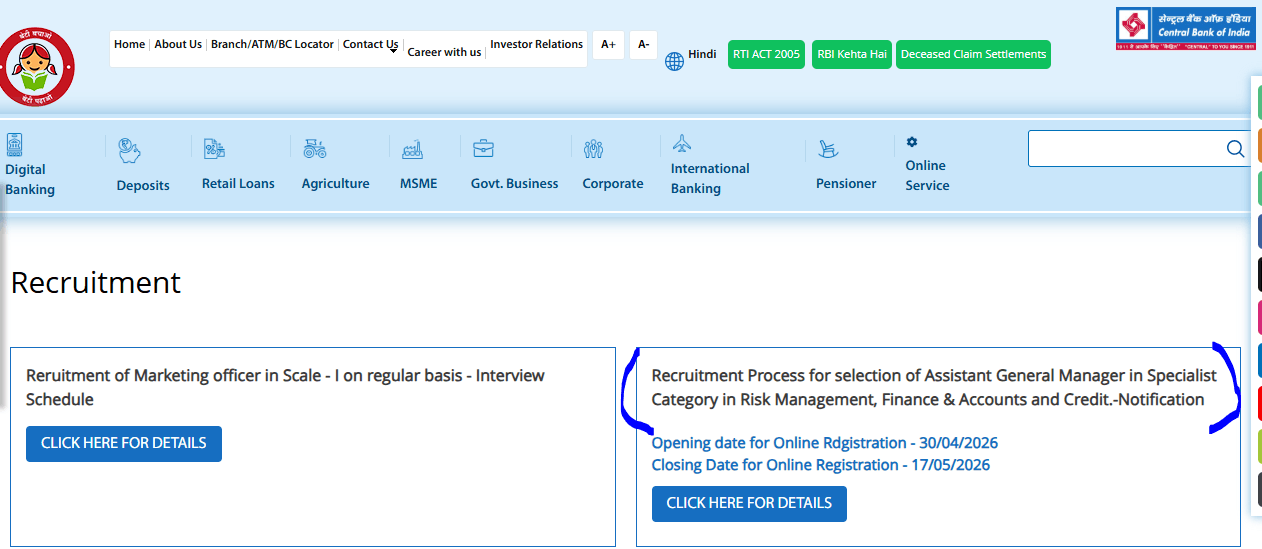The height and width of the screenshot is (549, 1262).
Task: Click details button for Assistant General Manager
Action: pos(749,503)
